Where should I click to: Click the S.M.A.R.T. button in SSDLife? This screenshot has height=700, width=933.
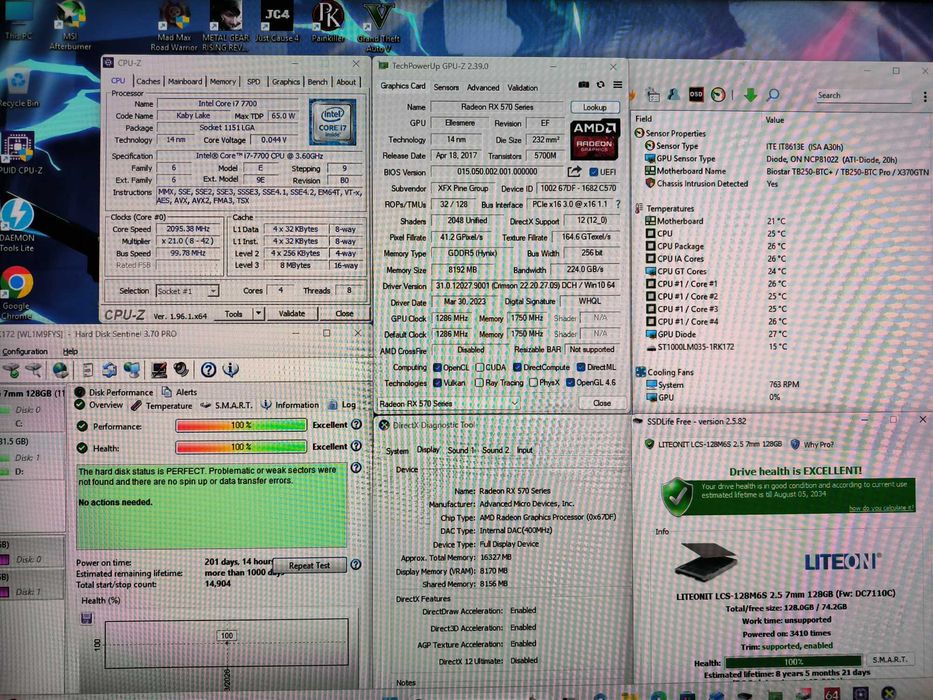click(889, 659)
